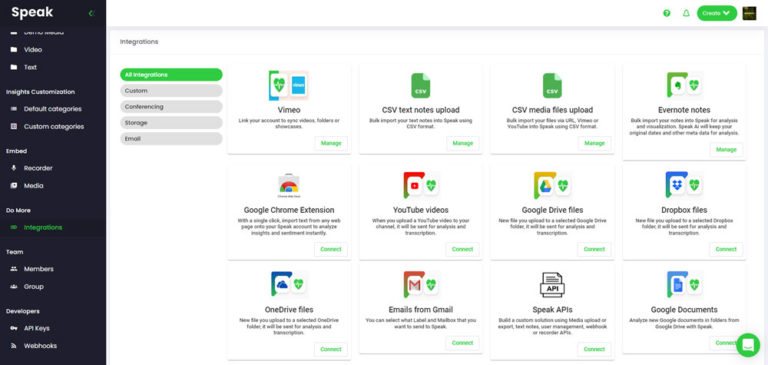
Task: Collapse the sidebar with the double-chevron icon
Action: [x=91, y=13]
